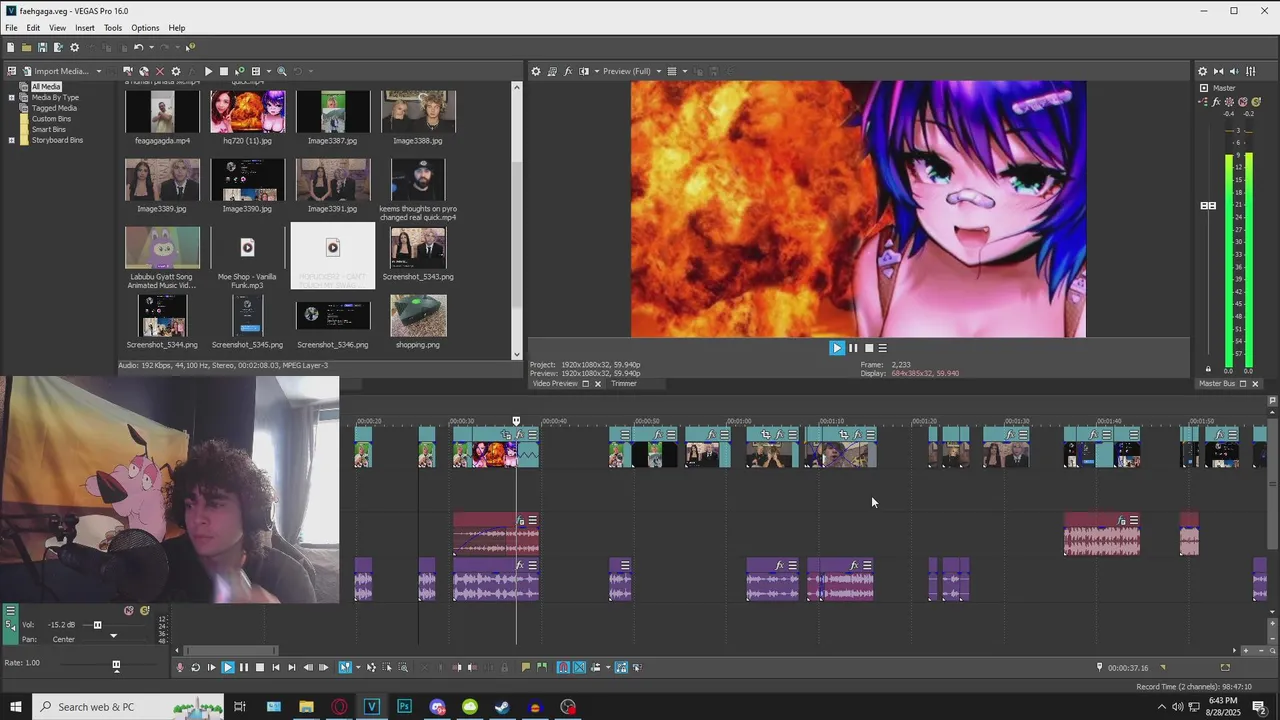This screenshot has width=1280, height=720.
Task: Toggle the lock fader channels icon in Master
Action: click(x=1208, y=369)
